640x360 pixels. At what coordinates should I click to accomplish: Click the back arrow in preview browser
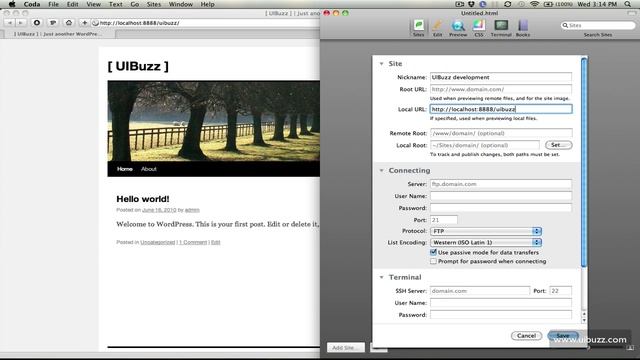click(x=10, y=23)
